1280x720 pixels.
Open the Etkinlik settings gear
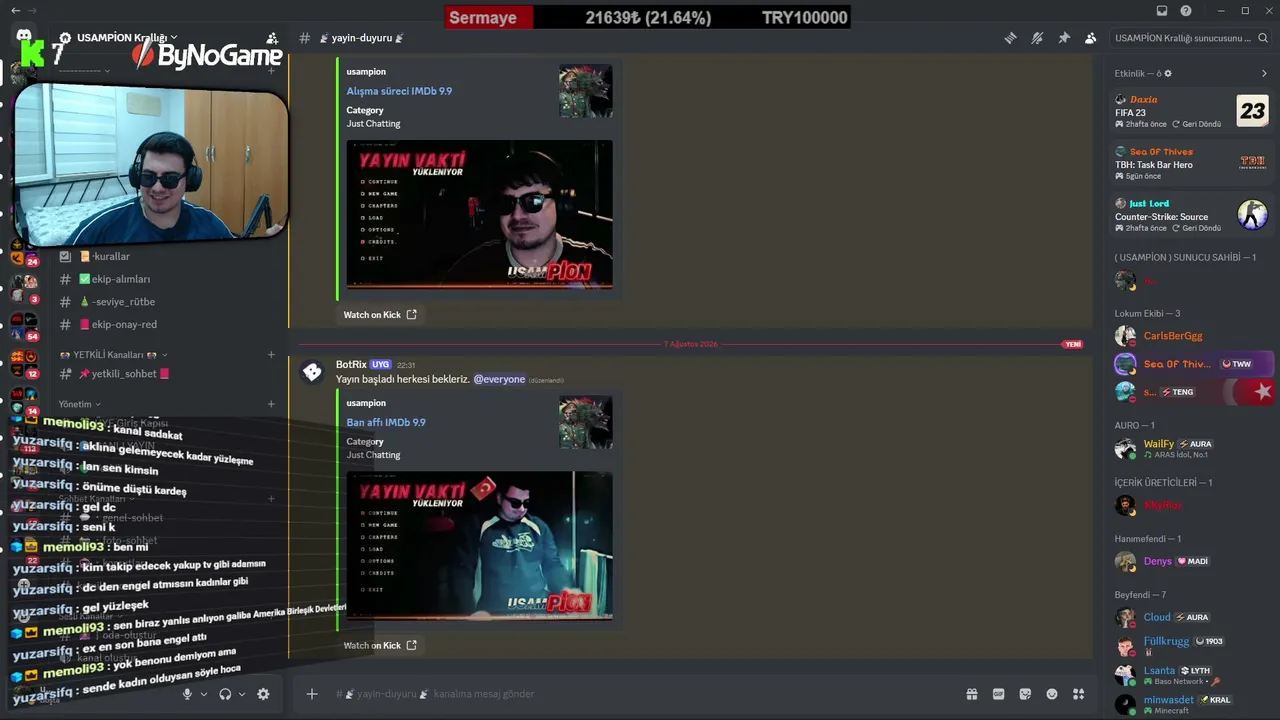(x=1168, y=73)
